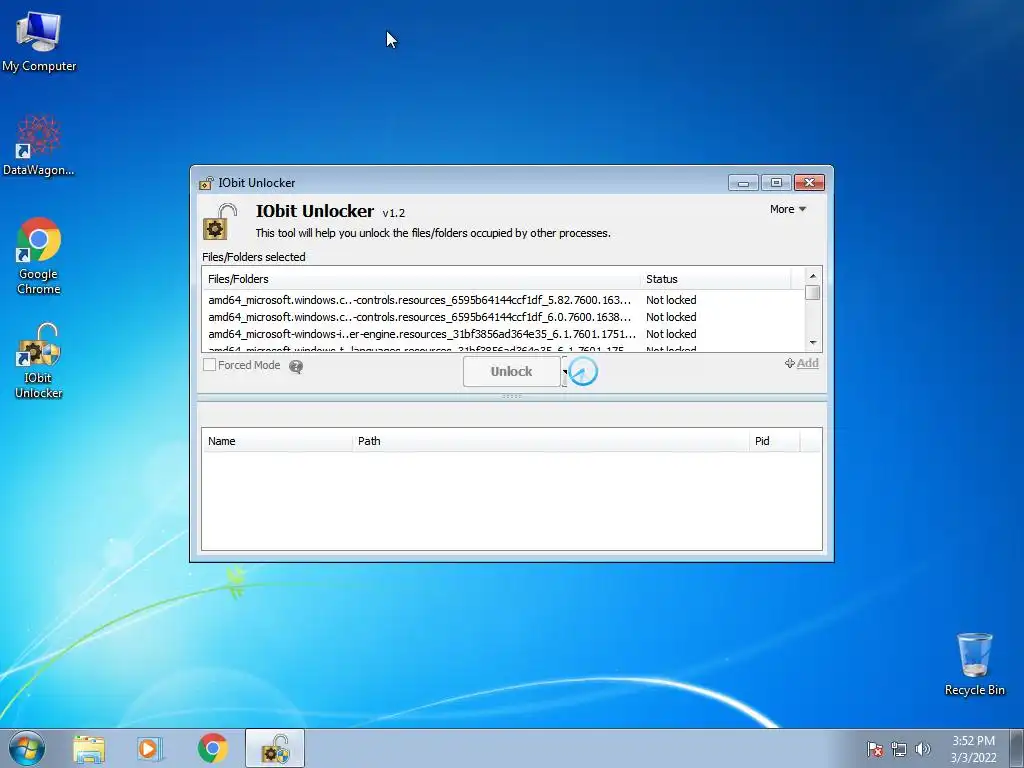Screen dimensions: 1024x768
Task: Close the IObit Unlocker window
Action: (809, 183)
